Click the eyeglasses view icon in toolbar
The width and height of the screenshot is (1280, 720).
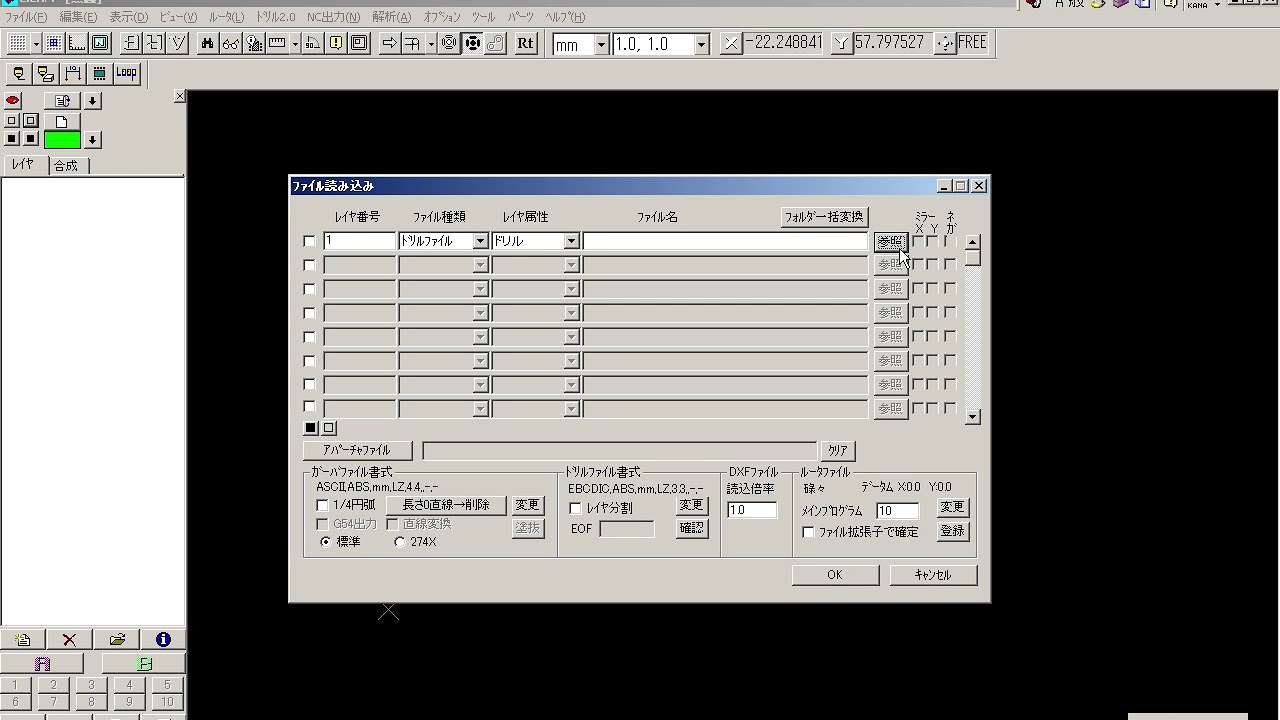tap(230, 44)
